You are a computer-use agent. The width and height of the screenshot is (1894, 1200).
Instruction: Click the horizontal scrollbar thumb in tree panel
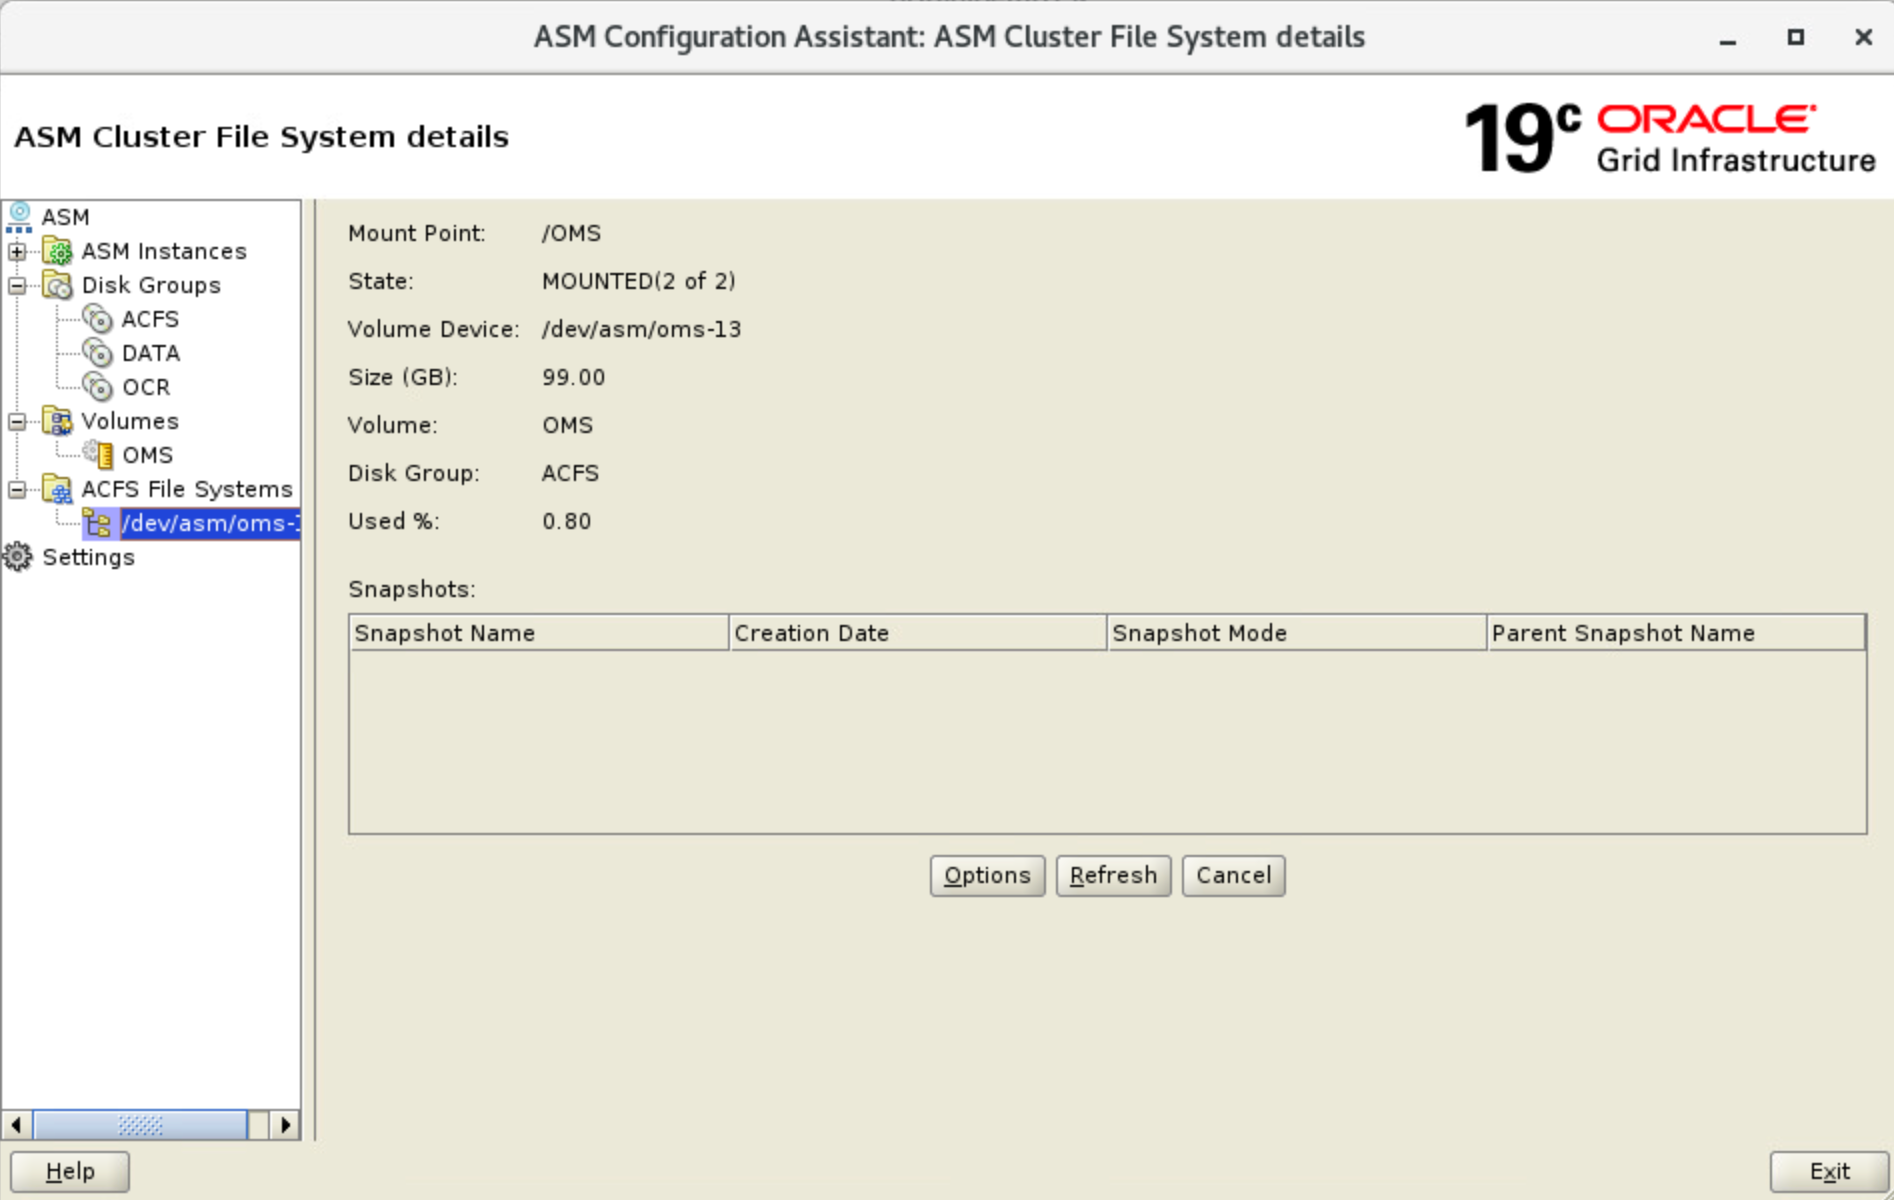coord(140,1125)
